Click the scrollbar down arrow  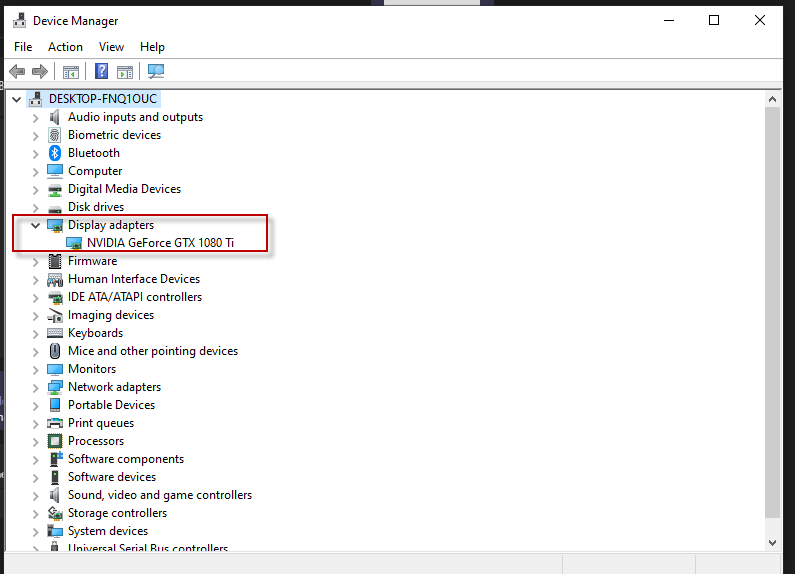point(772,543)
